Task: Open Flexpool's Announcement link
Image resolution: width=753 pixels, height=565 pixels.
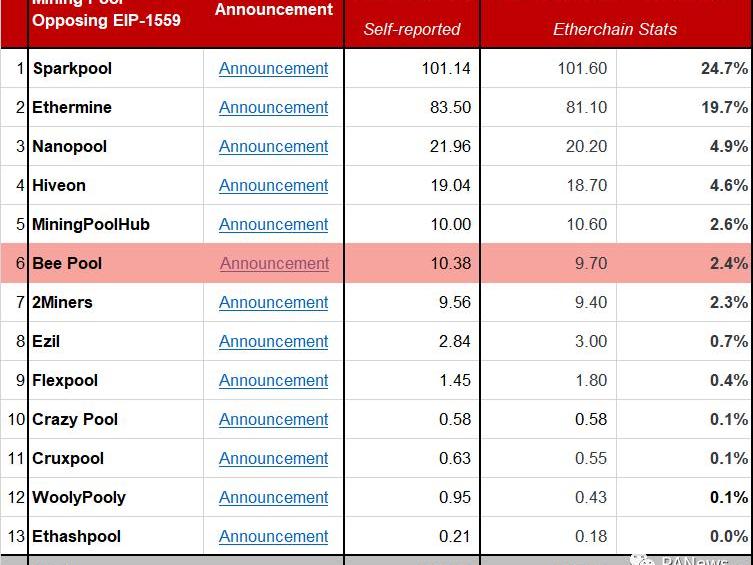Action: point(273,381)
